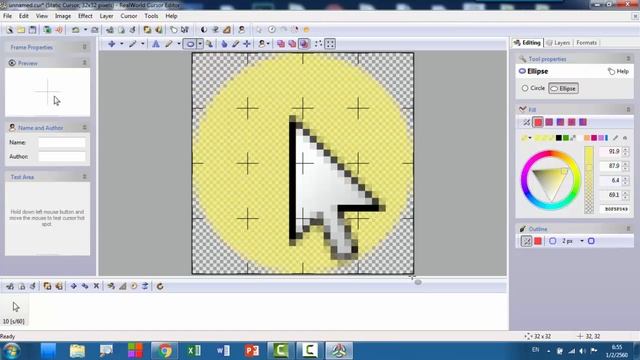Open the Tools menu
Image resolution: width=640 pixels, height=360 pixels.
(x=151, y=16)
